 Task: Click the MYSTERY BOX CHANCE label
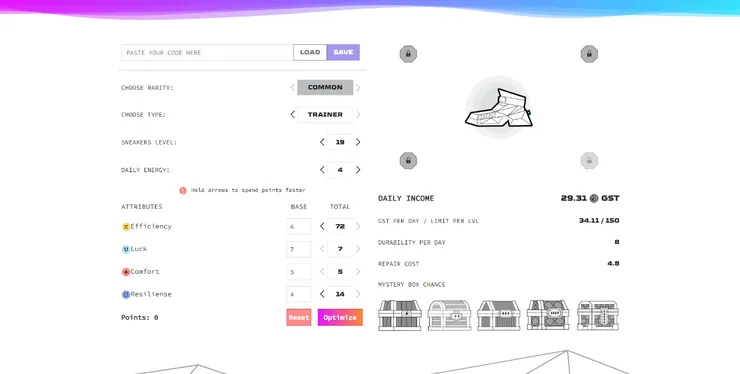pos(412,285)
